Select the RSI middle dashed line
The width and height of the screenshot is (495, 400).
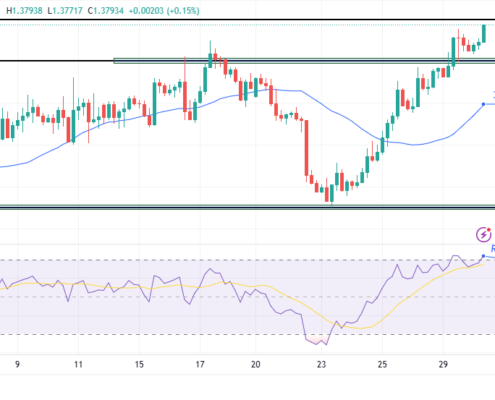point(247,297)
